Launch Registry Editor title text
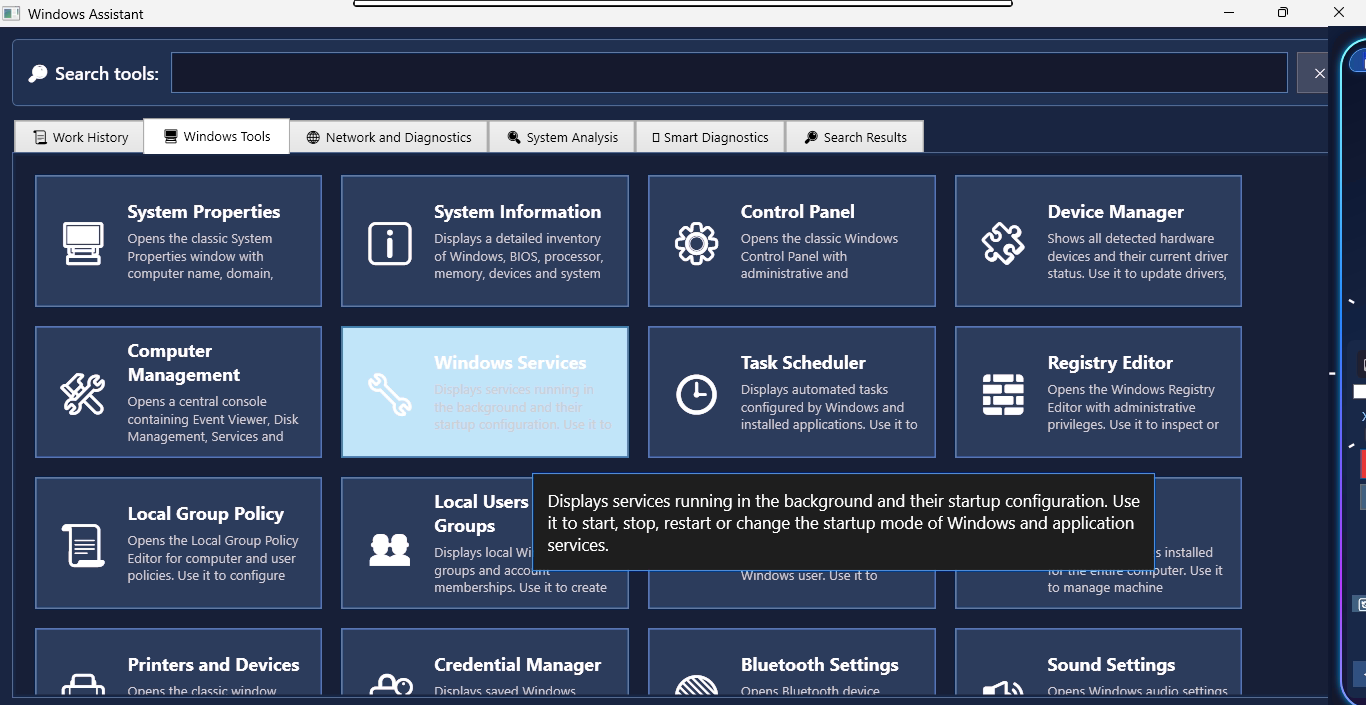1366x705 pixels. click(x=1110, y=363)
